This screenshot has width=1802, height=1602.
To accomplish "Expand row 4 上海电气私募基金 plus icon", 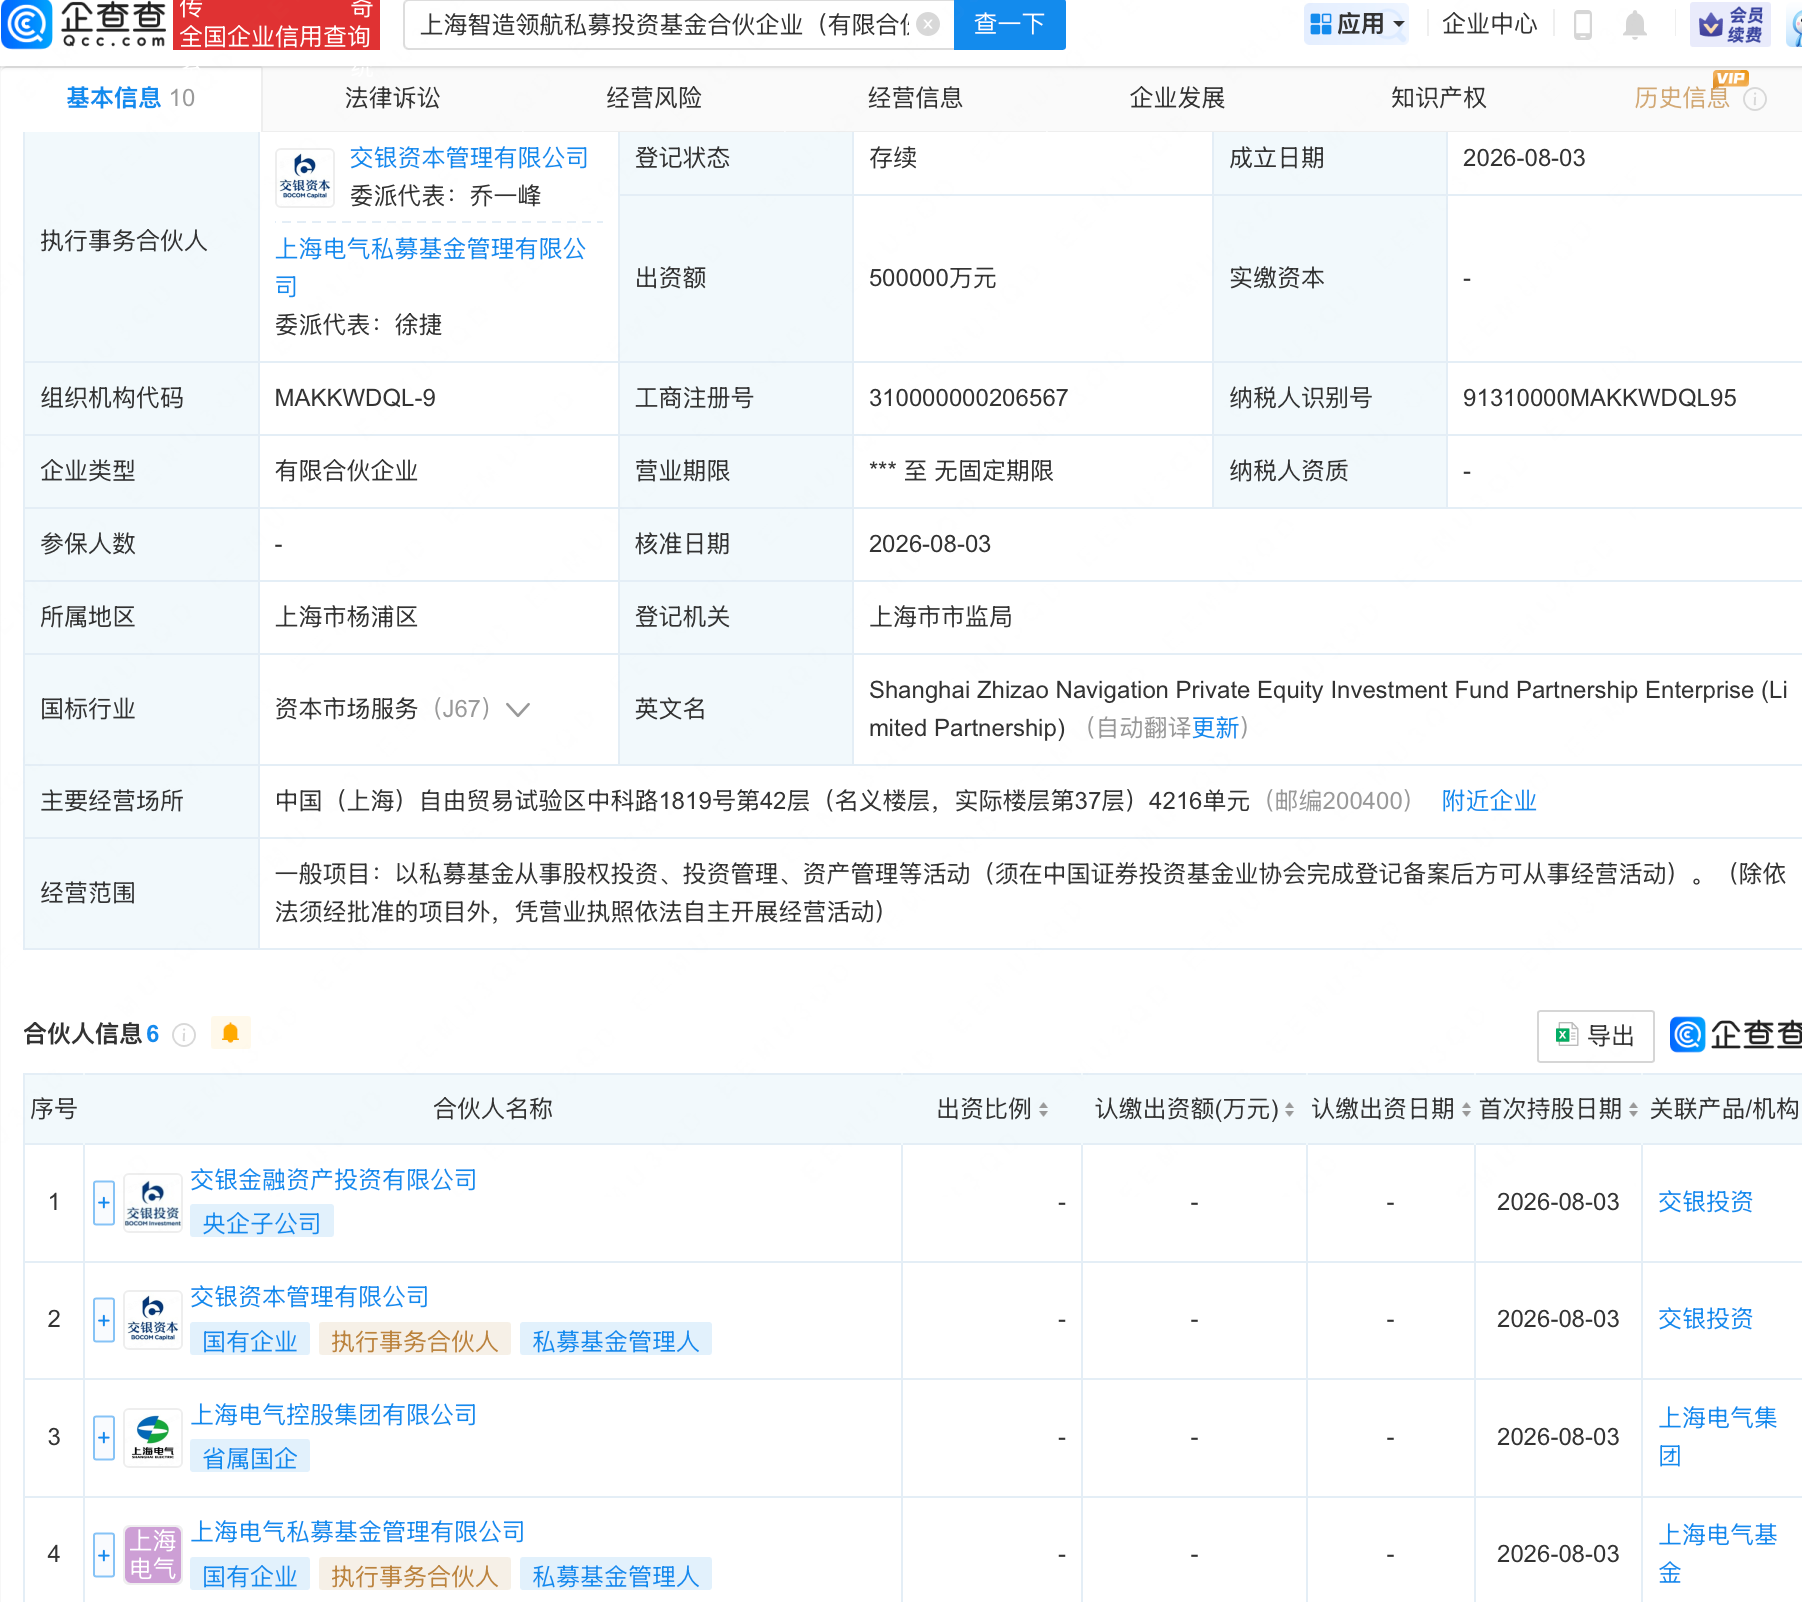I will (x=104, y=1555).
